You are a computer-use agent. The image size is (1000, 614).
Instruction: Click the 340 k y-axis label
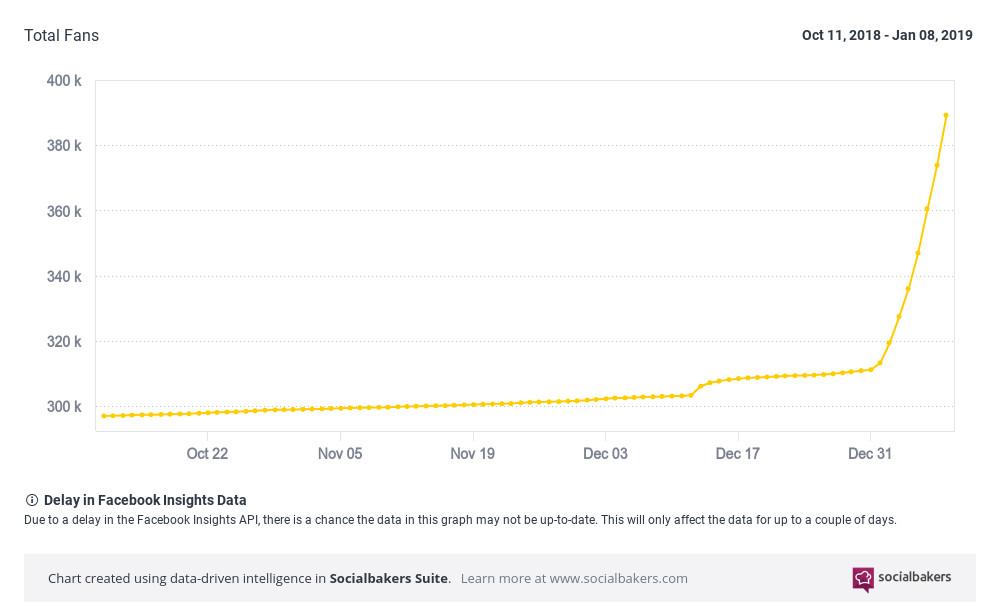64,276
